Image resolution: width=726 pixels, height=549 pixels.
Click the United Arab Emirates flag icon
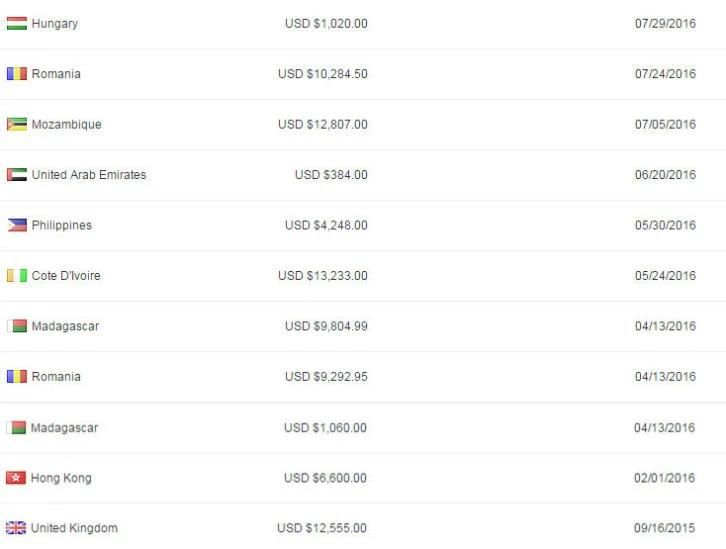[17, 175]
